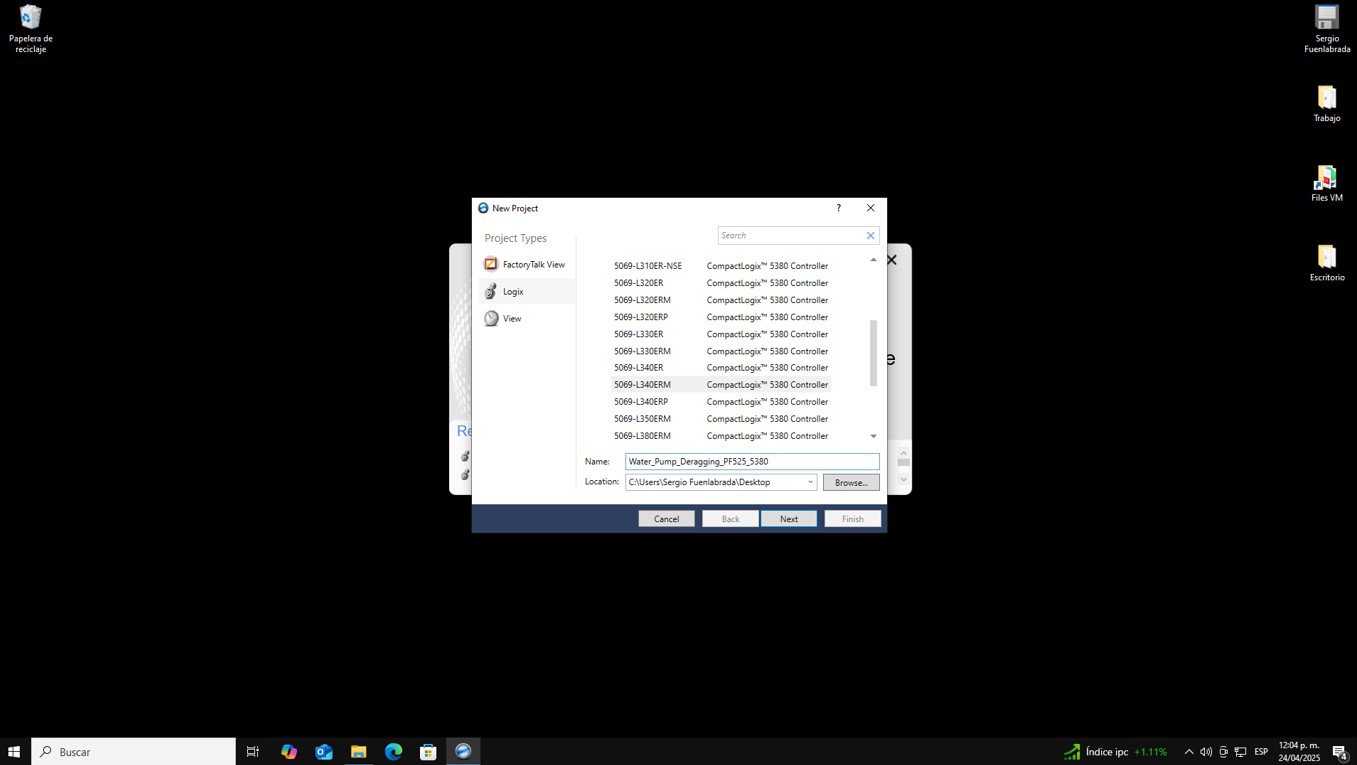This screenshot has width=1357, height=765.
Task: Click the Meet Now tray icon
Action: click(x=1223, y=752)
